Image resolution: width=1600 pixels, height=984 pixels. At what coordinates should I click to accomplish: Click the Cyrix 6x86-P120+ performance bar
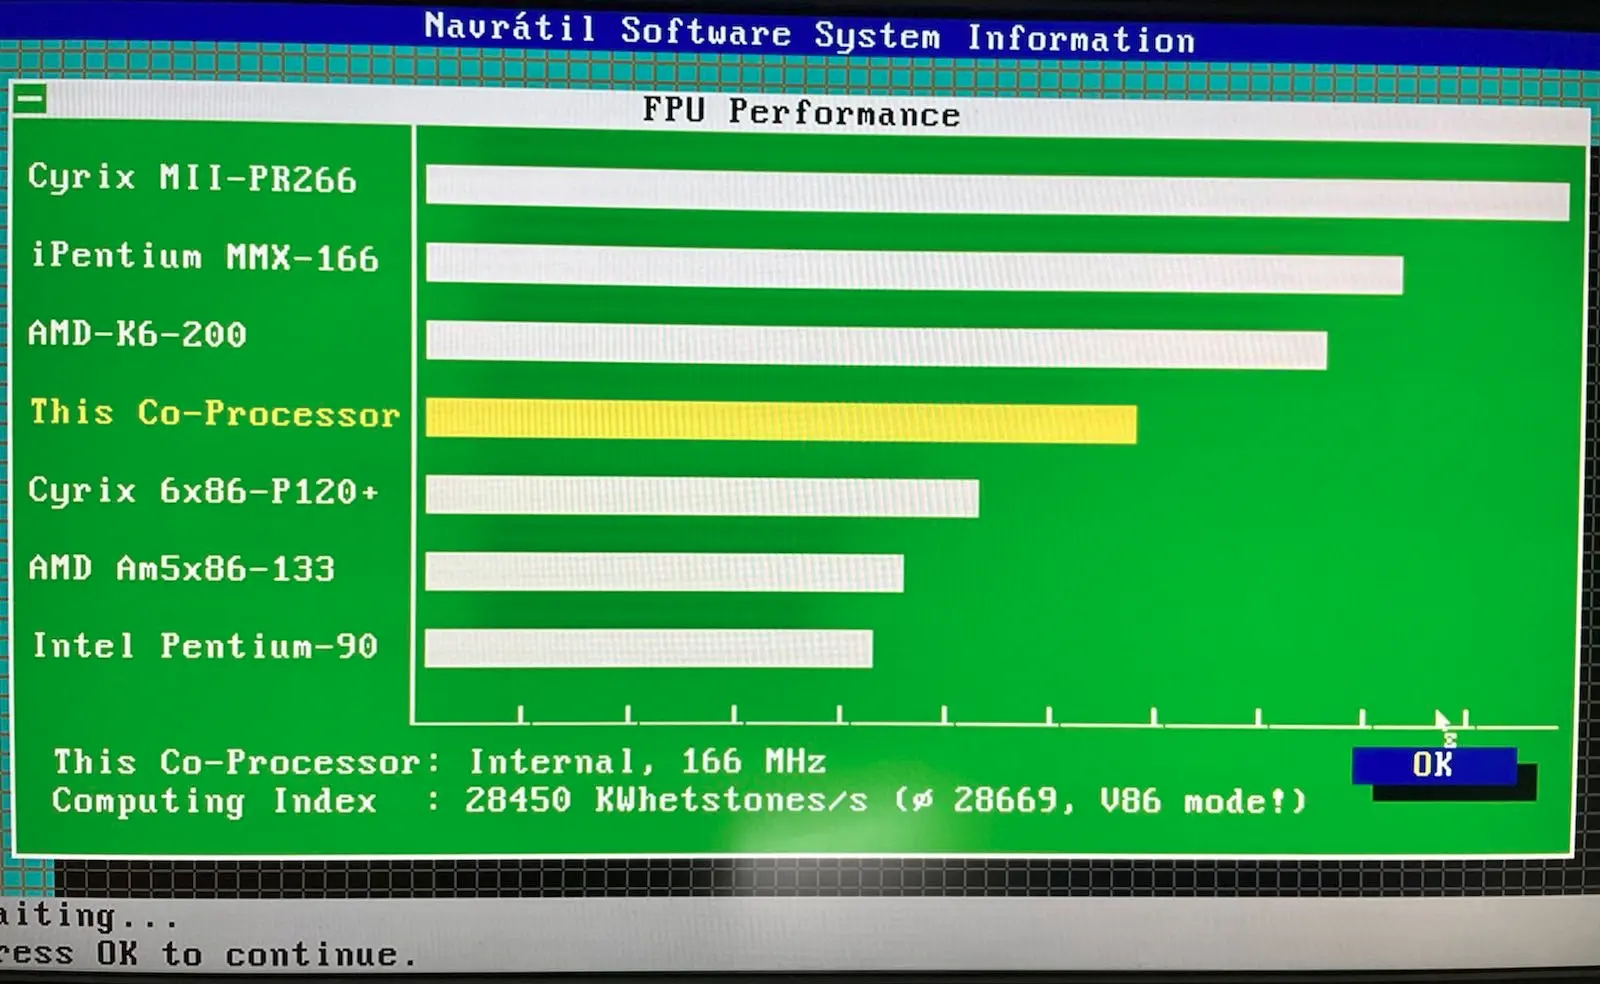(702, 496)
